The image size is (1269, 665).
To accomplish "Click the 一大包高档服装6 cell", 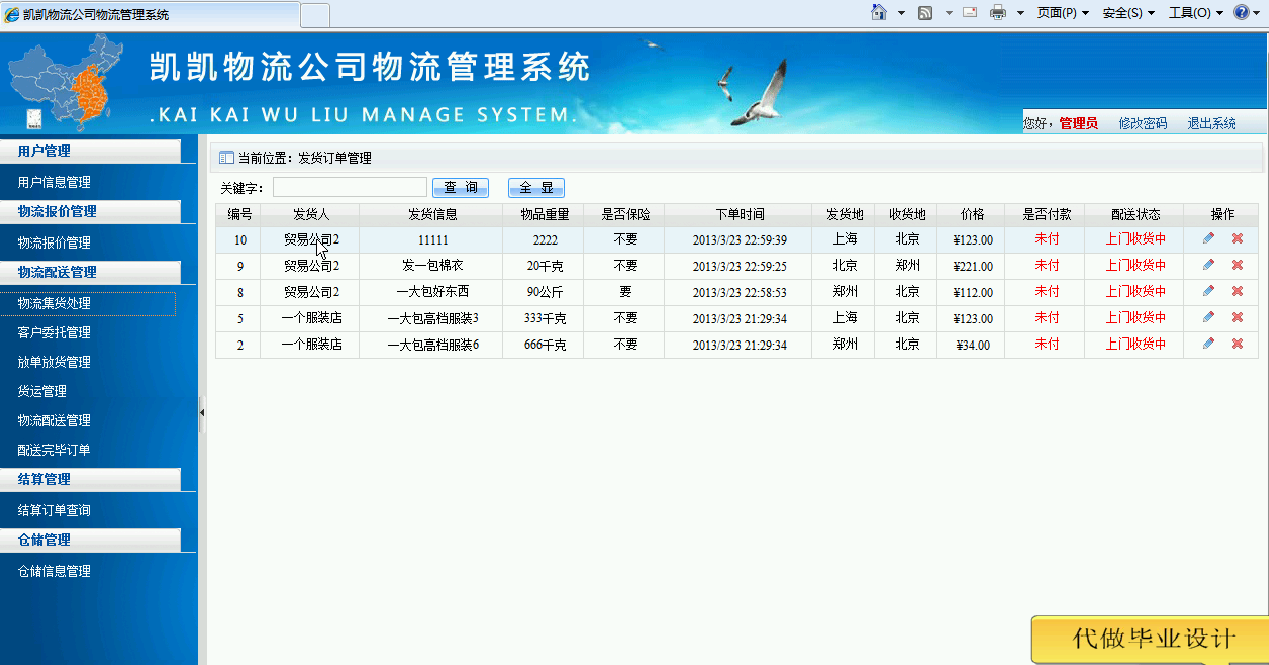I will point(432,344).
